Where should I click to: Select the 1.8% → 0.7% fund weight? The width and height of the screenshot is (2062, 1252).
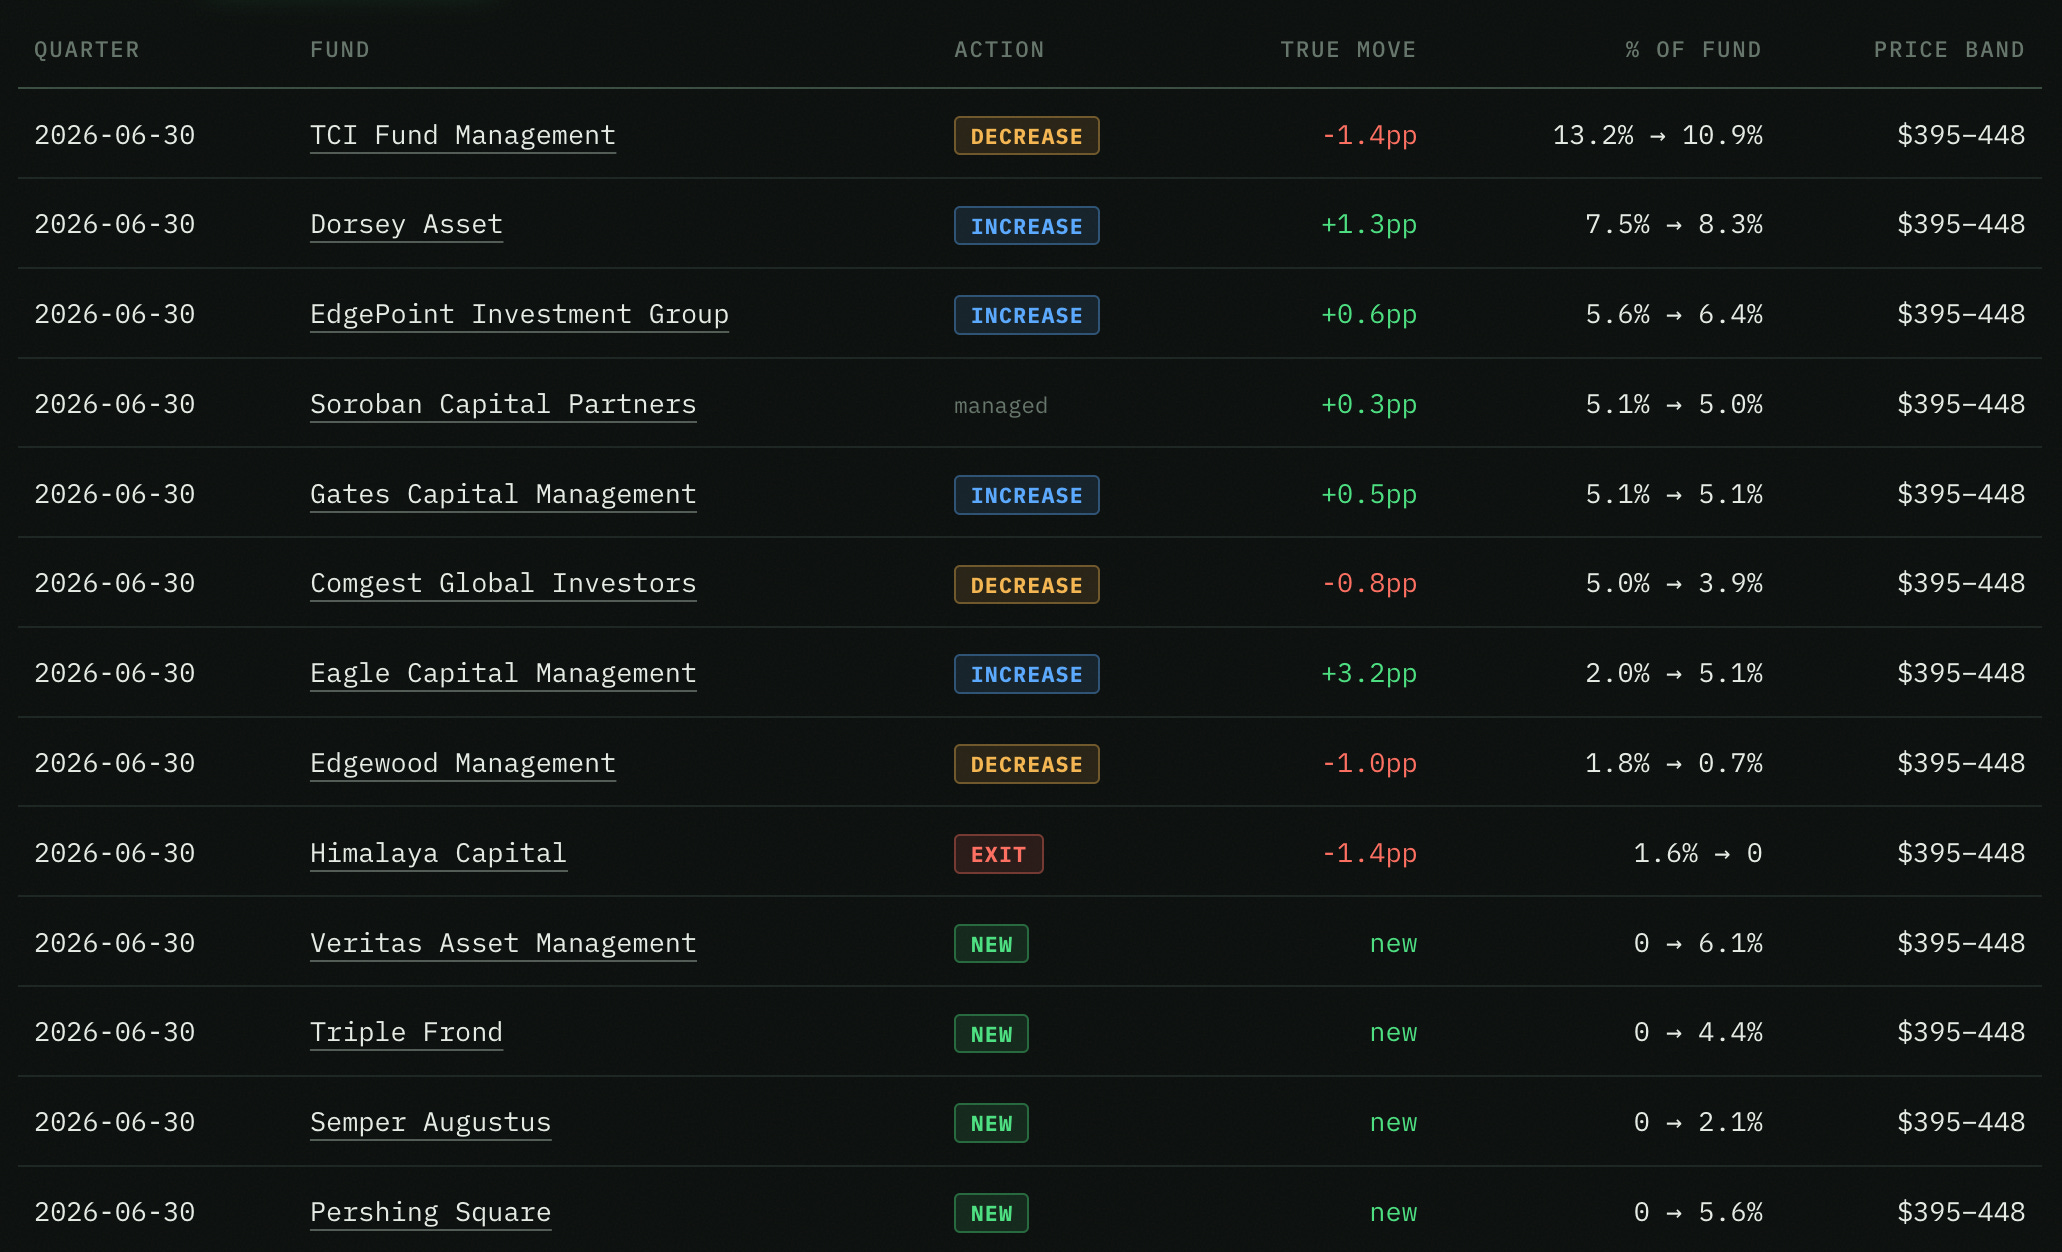(1674, 763)
